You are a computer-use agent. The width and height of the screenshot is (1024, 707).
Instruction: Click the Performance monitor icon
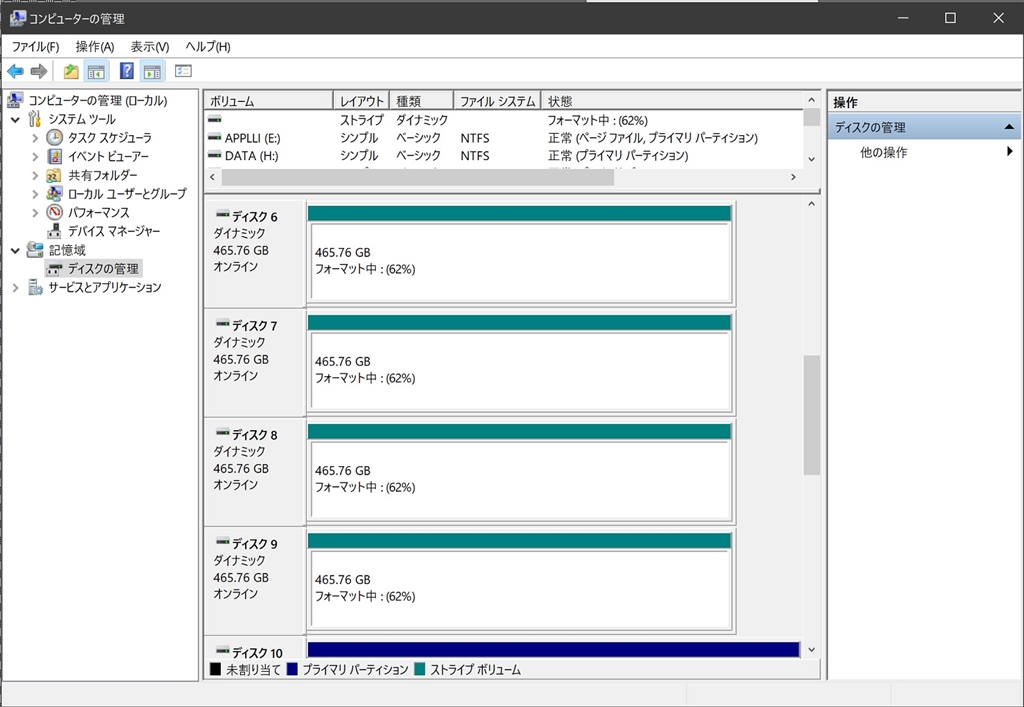[55, 212]
